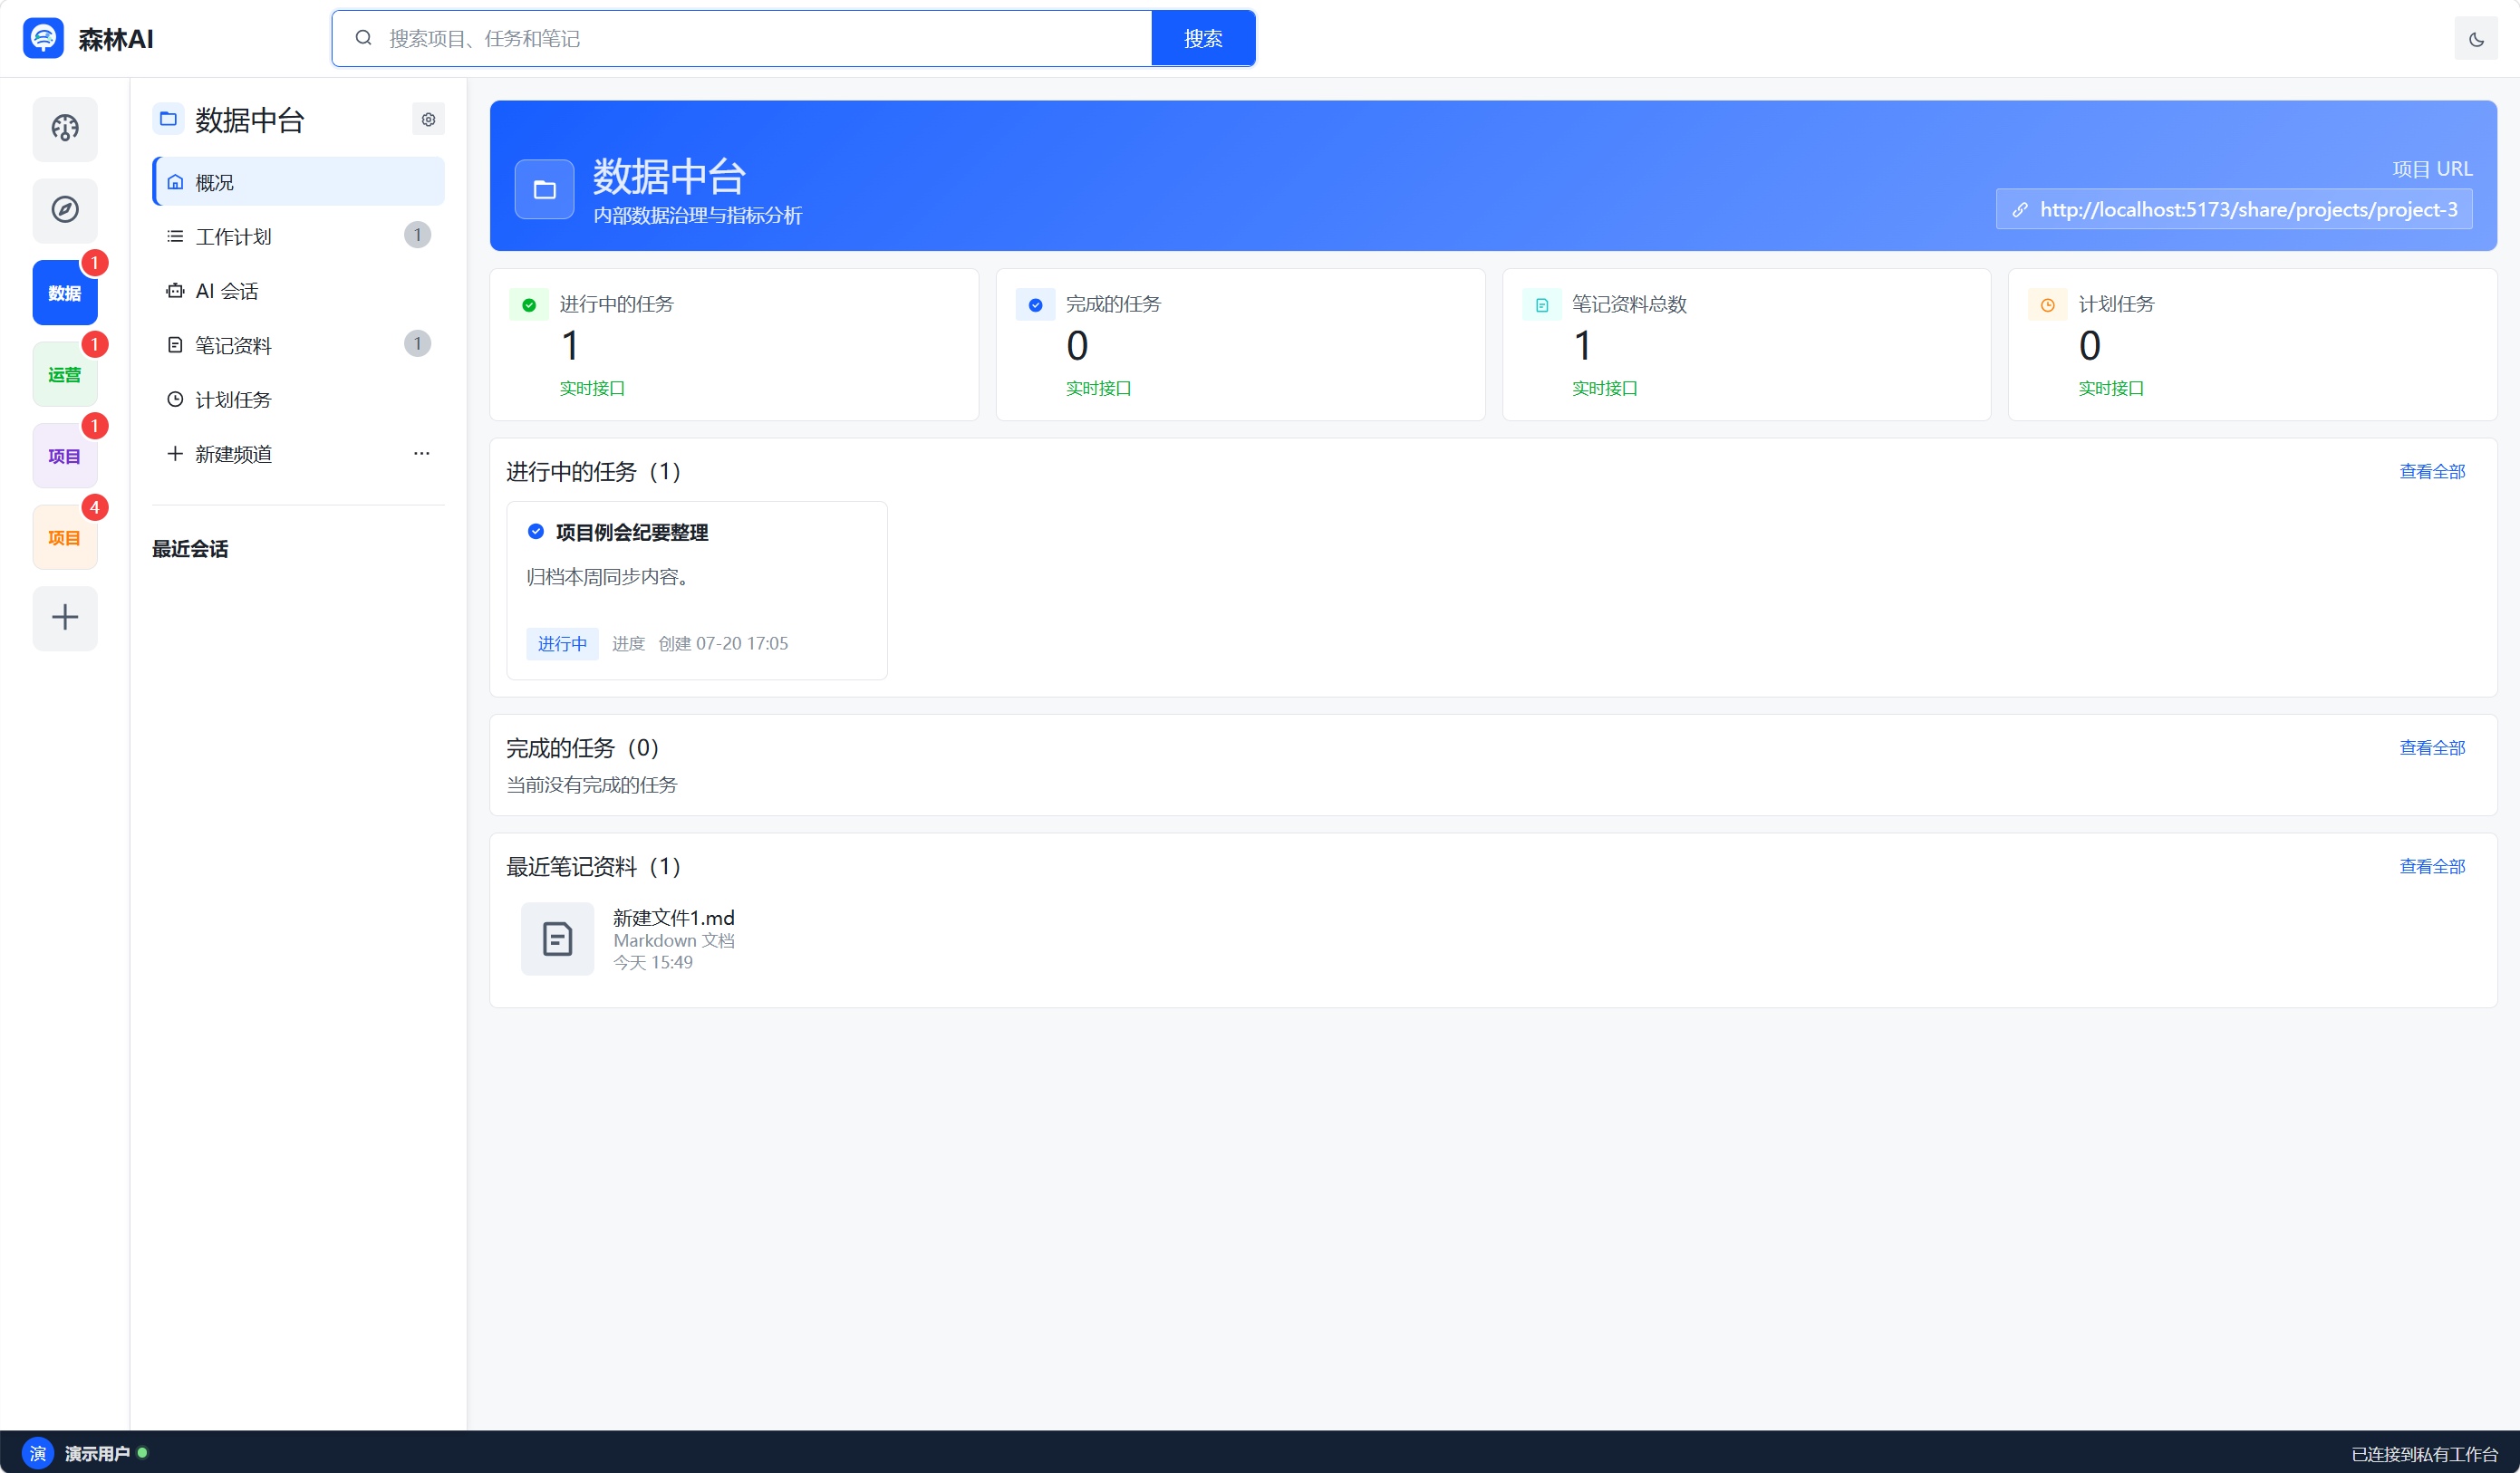
Task: Click the 演 user avatar in status bar
Action: [x=38, y=1453]
